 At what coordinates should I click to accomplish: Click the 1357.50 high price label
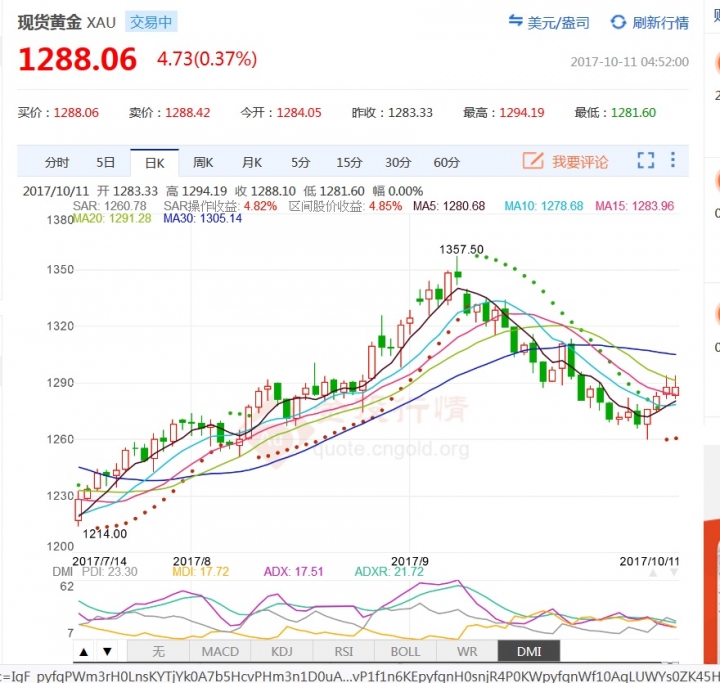pyautogui.click(x=461, y=249)
